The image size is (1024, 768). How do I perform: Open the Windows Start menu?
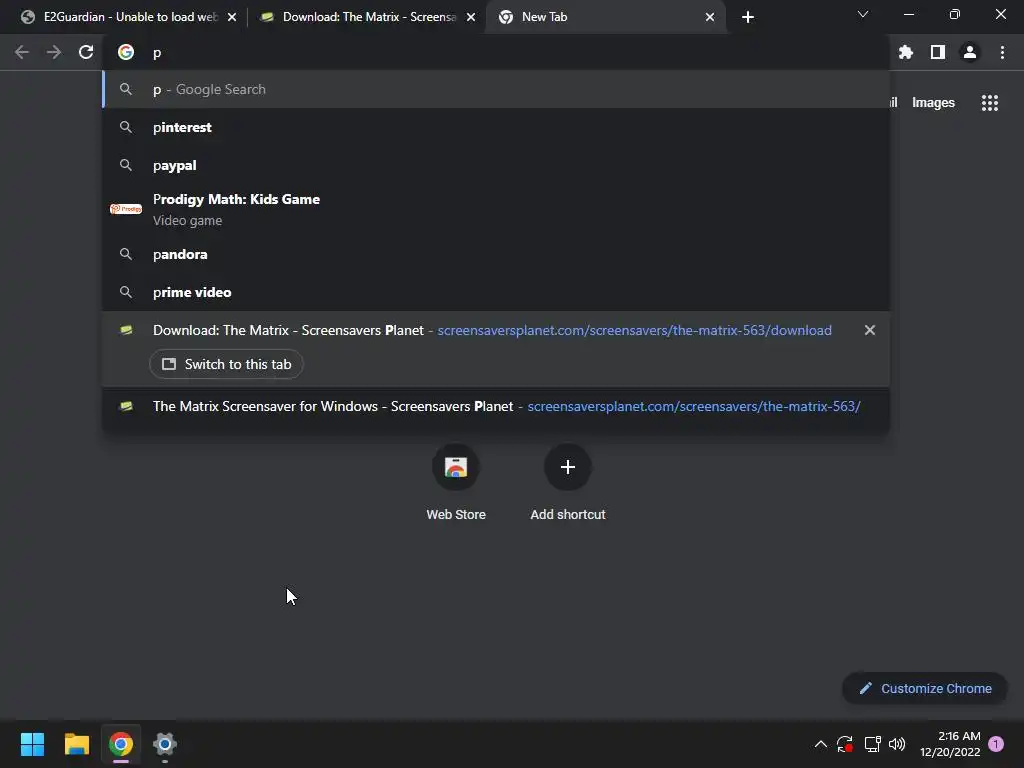click(32, 744)
